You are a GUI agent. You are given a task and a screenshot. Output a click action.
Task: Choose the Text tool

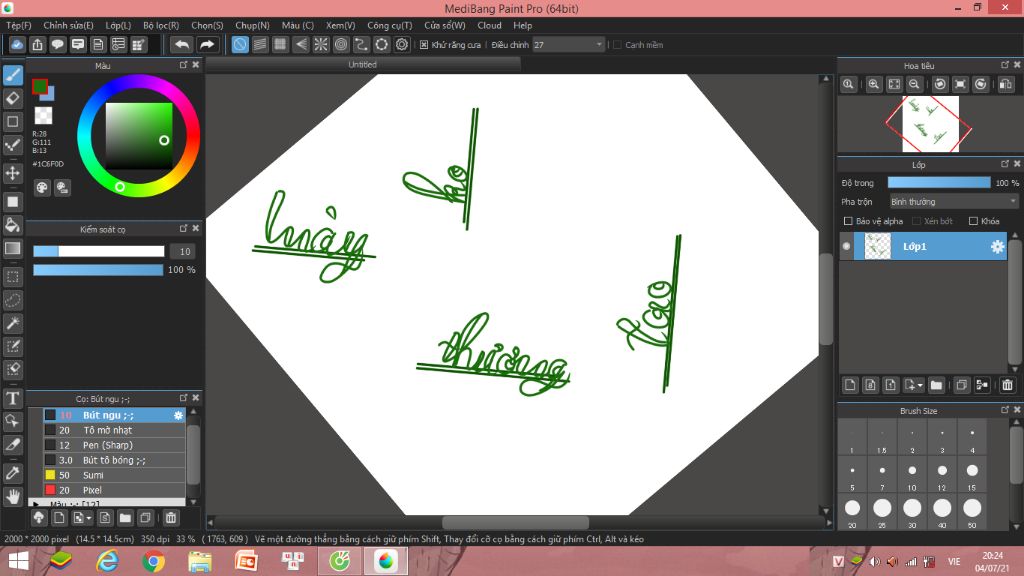point(13,398)
